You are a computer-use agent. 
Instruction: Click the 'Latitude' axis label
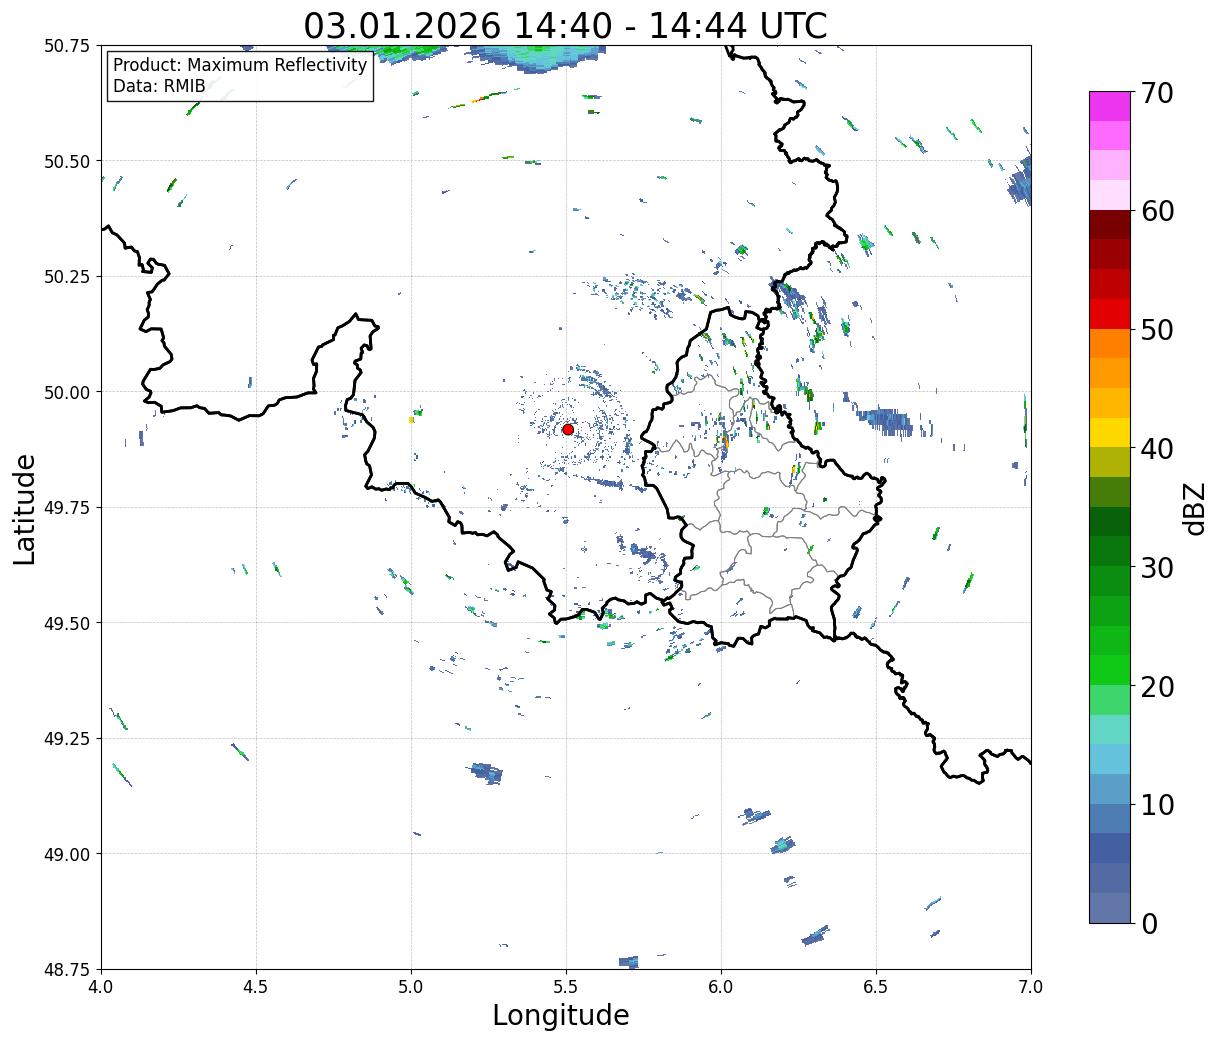pos(25,509)
